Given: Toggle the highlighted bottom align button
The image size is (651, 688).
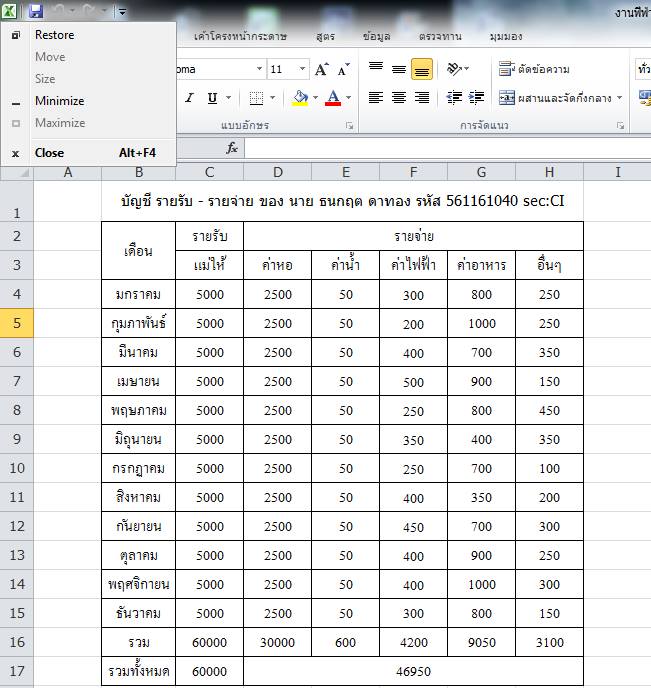Looking at the screenshot, I should click(x=422, y=69).
